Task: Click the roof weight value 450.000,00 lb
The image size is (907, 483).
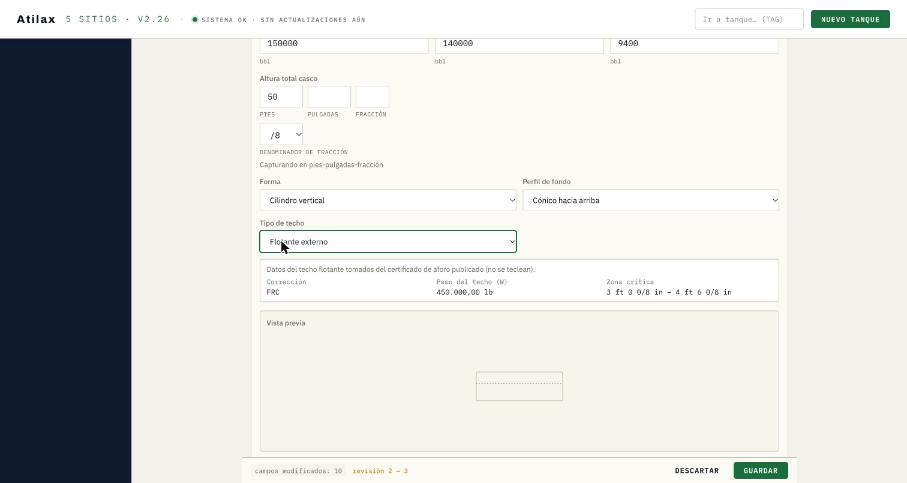Action: pos(464,292)
